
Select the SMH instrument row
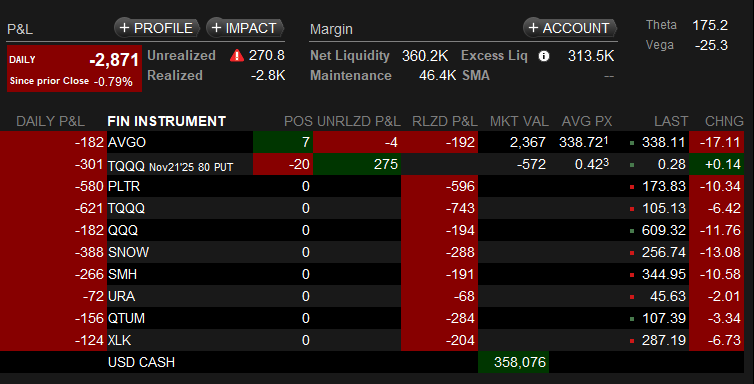(x=372, y=274)
